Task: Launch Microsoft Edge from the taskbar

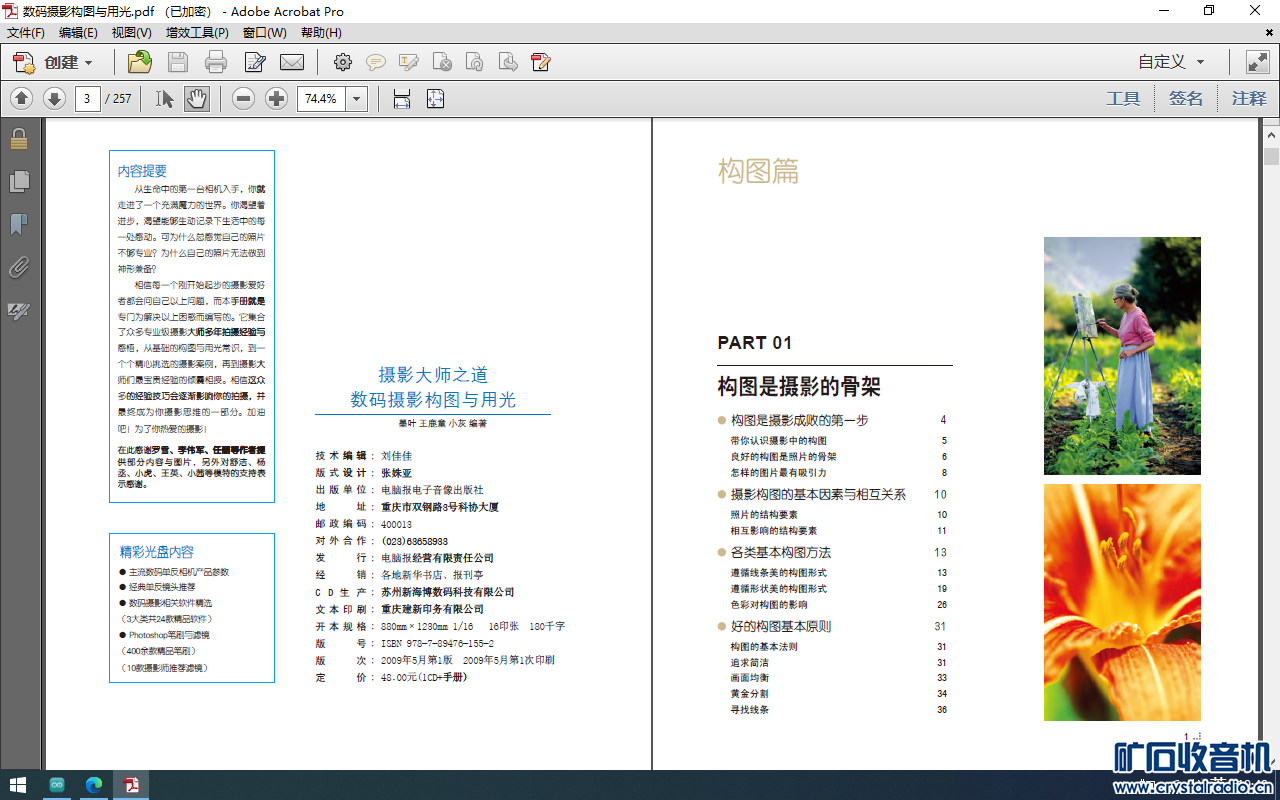Action: click(94, 785)
